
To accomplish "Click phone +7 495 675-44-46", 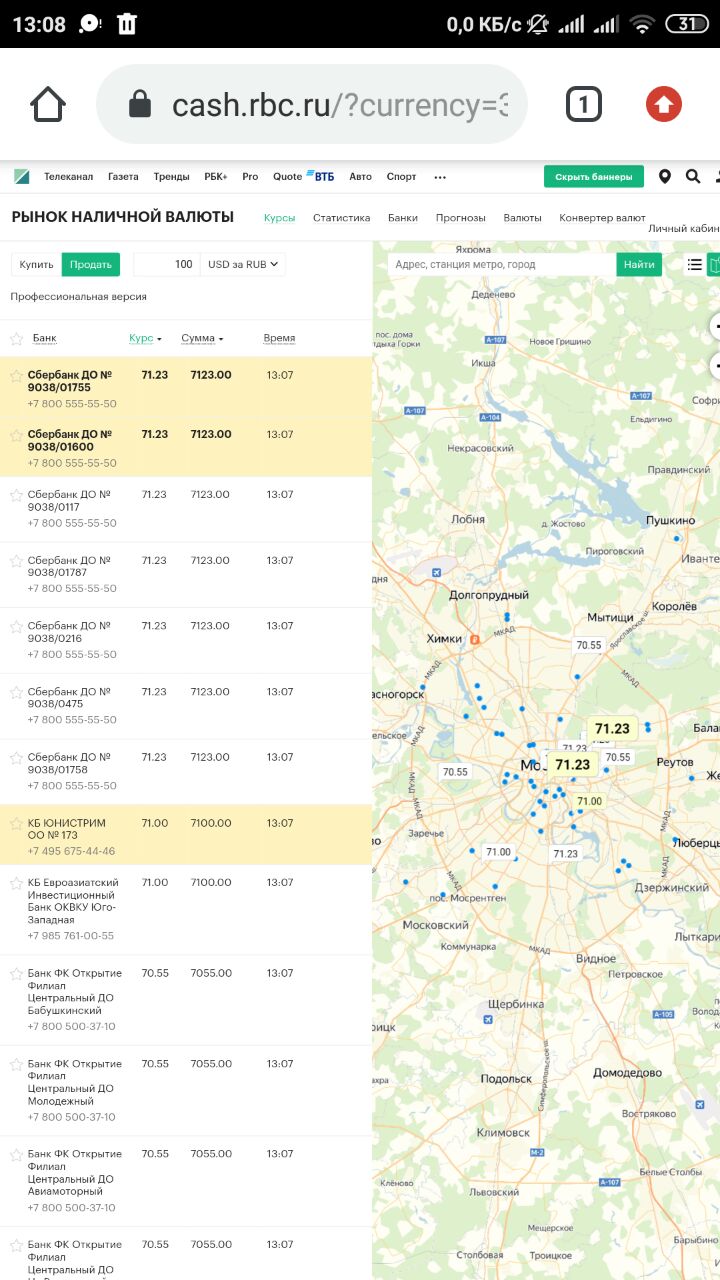I will click(71, 852).
